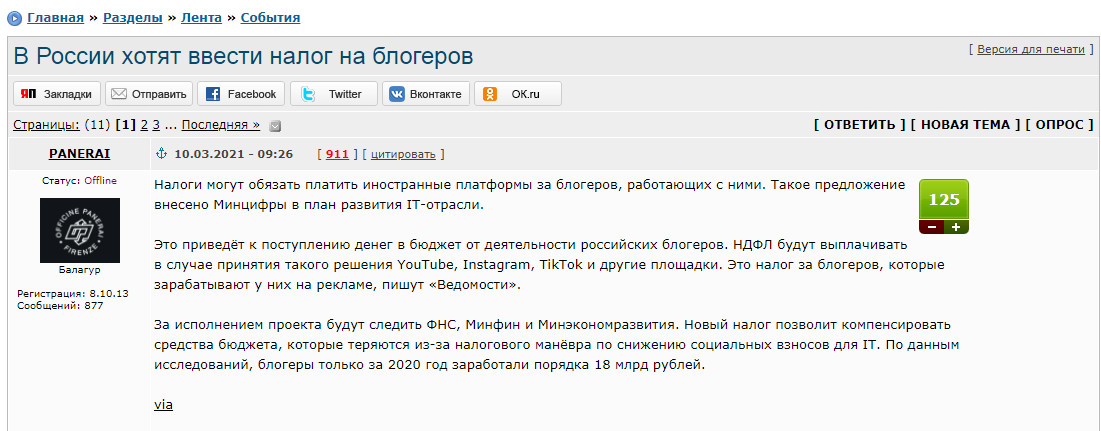Go to page 2 of the thread
Image resolution: width=1101 pixels, height=431 pixels.
point(144,125)
